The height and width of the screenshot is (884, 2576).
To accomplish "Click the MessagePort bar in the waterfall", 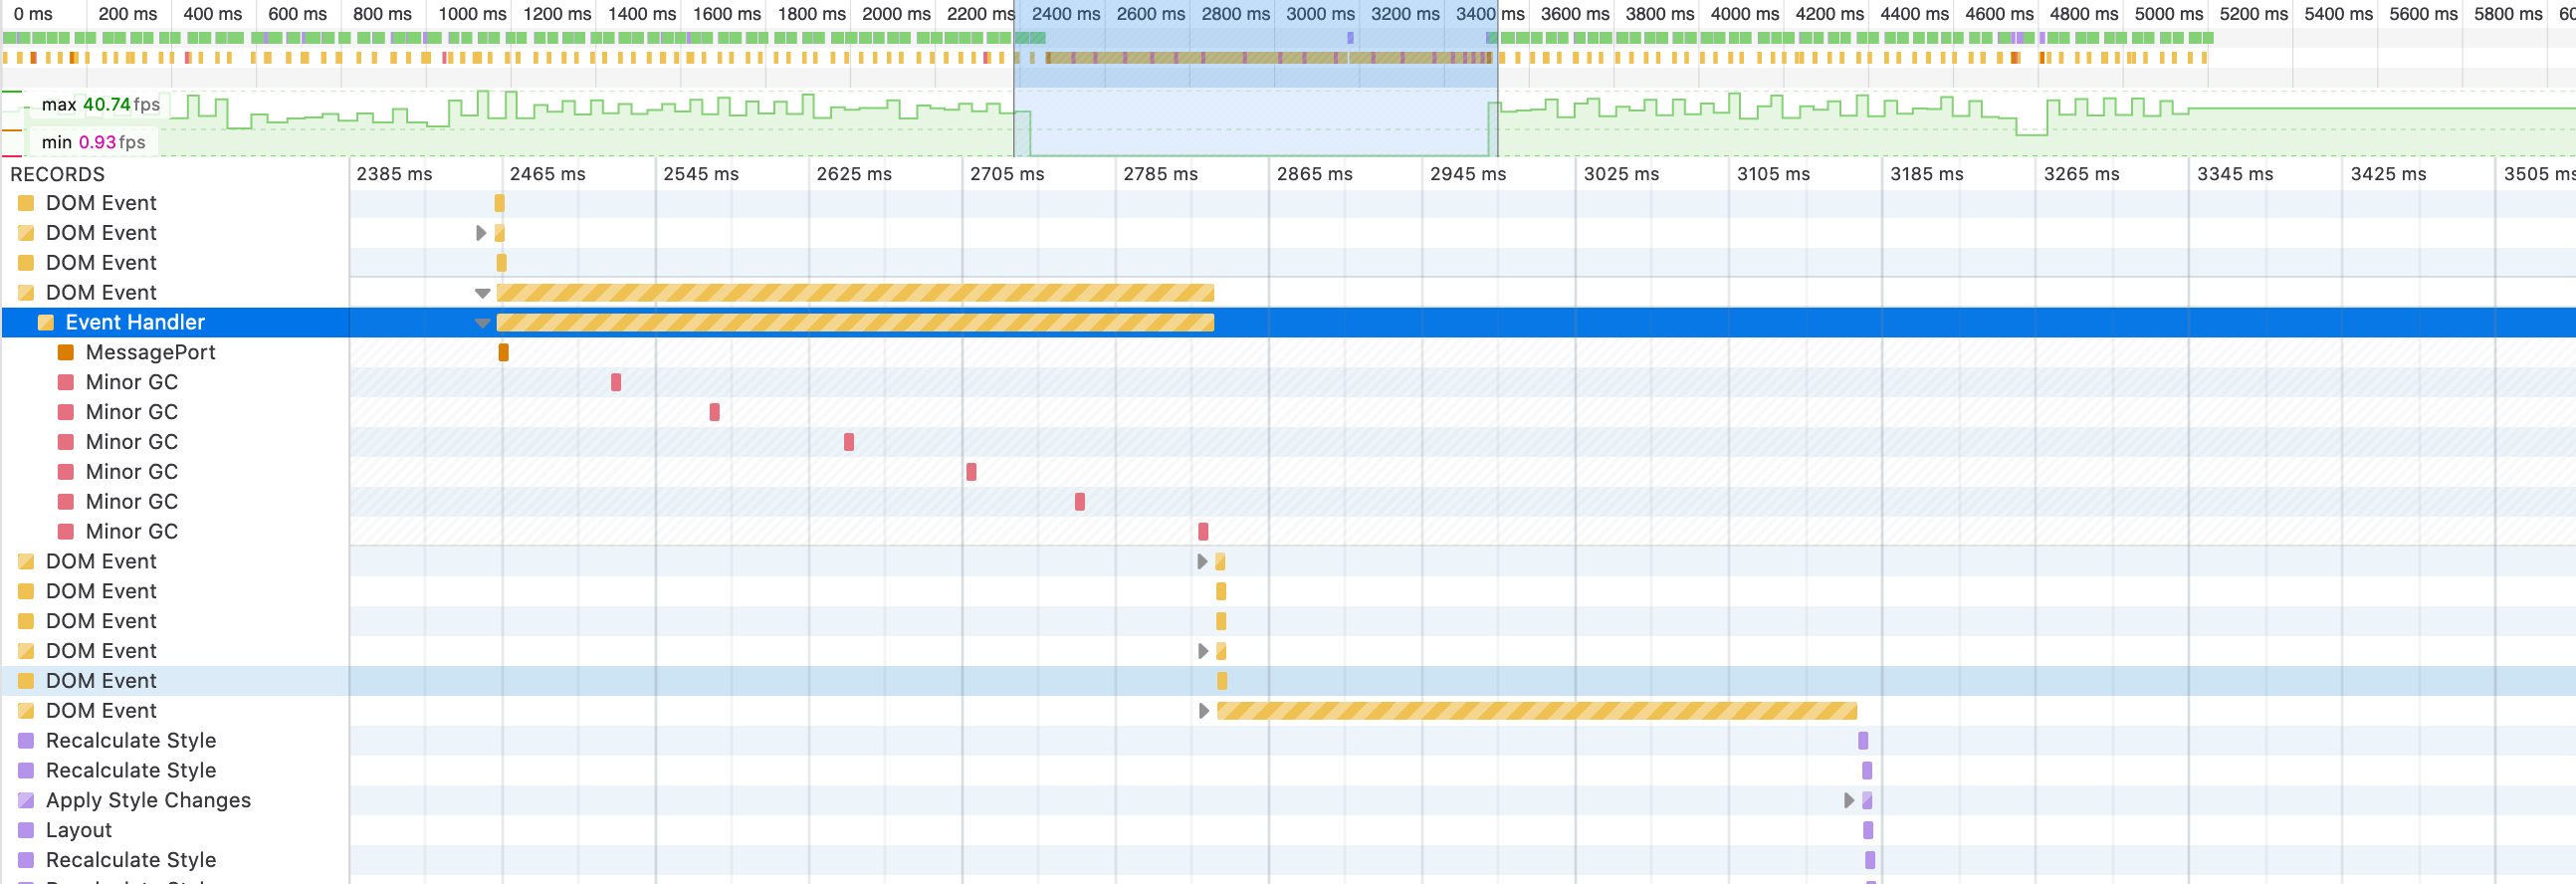I will pos(503,352).
